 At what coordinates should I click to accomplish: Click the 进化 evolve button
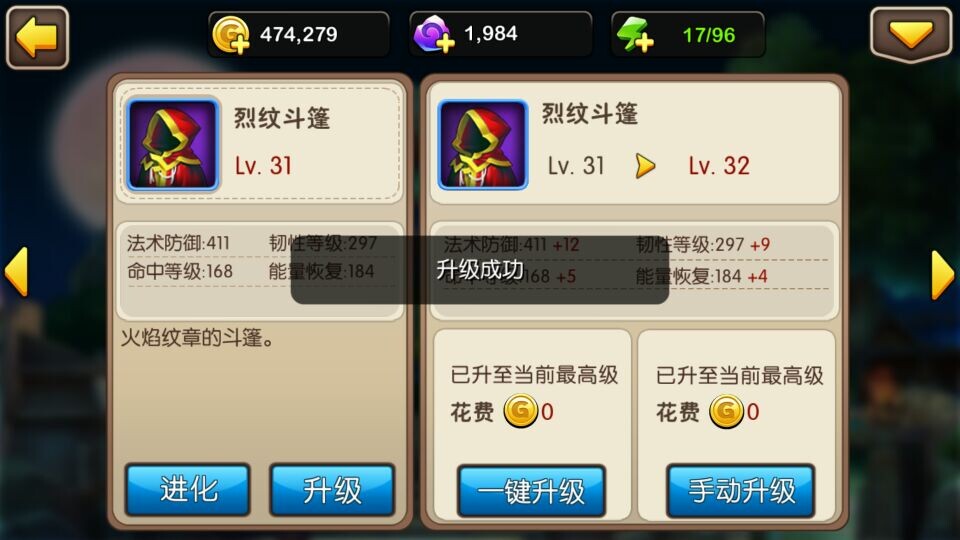coord(188,490)
